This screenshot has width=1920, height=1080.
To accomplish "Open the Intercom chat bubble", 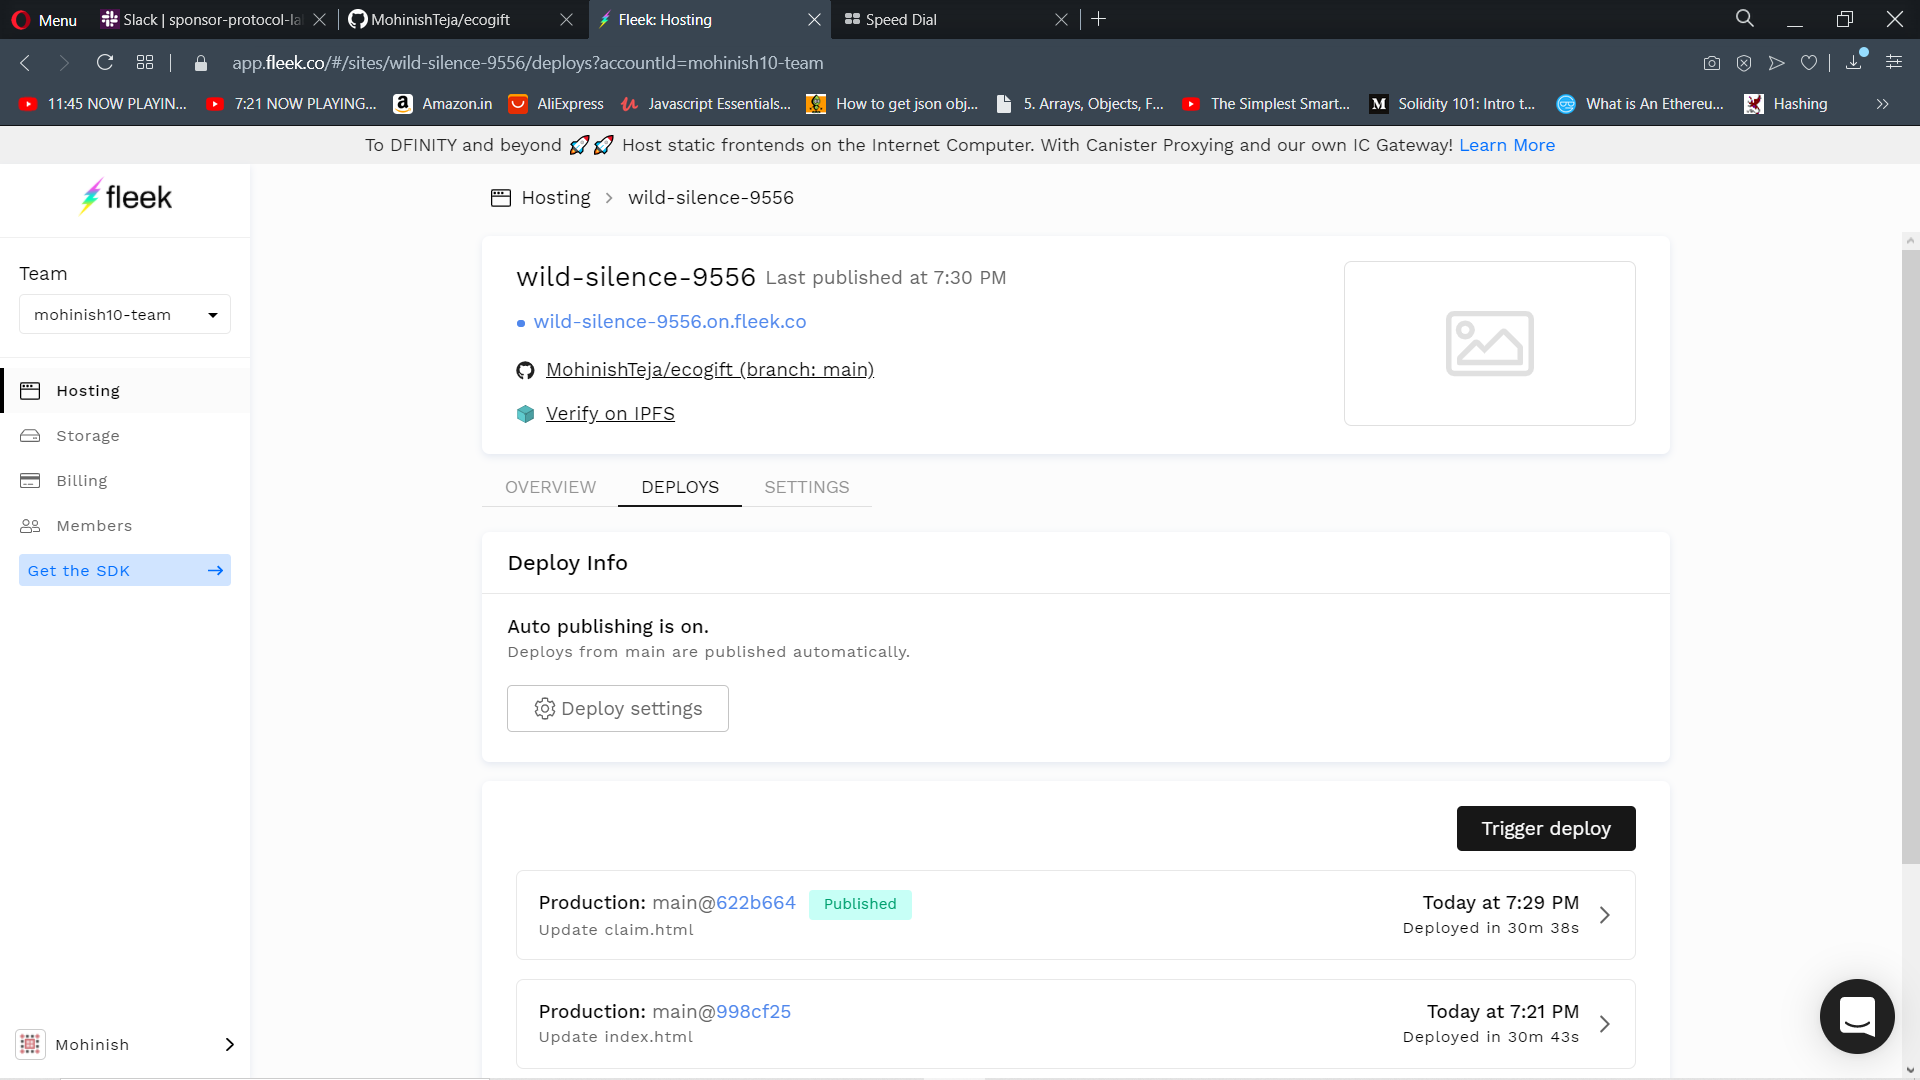I will point(1857,1016).
